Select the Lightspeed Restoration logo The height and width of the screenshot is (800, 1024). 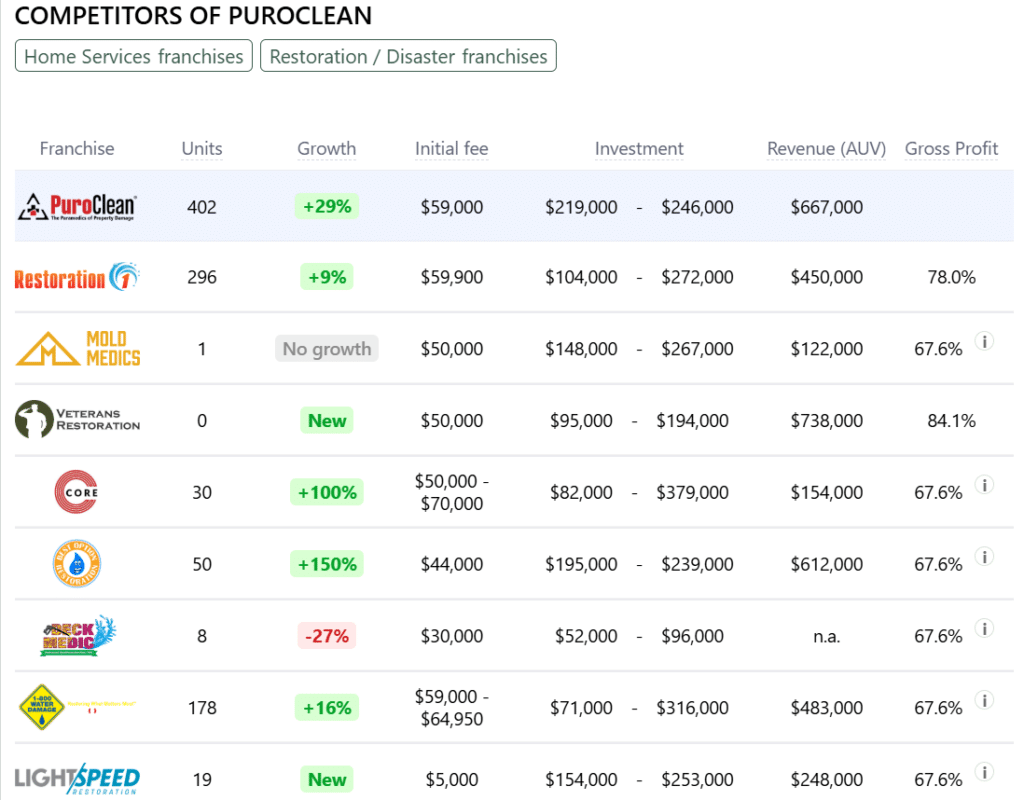click(x=77, y=778)
